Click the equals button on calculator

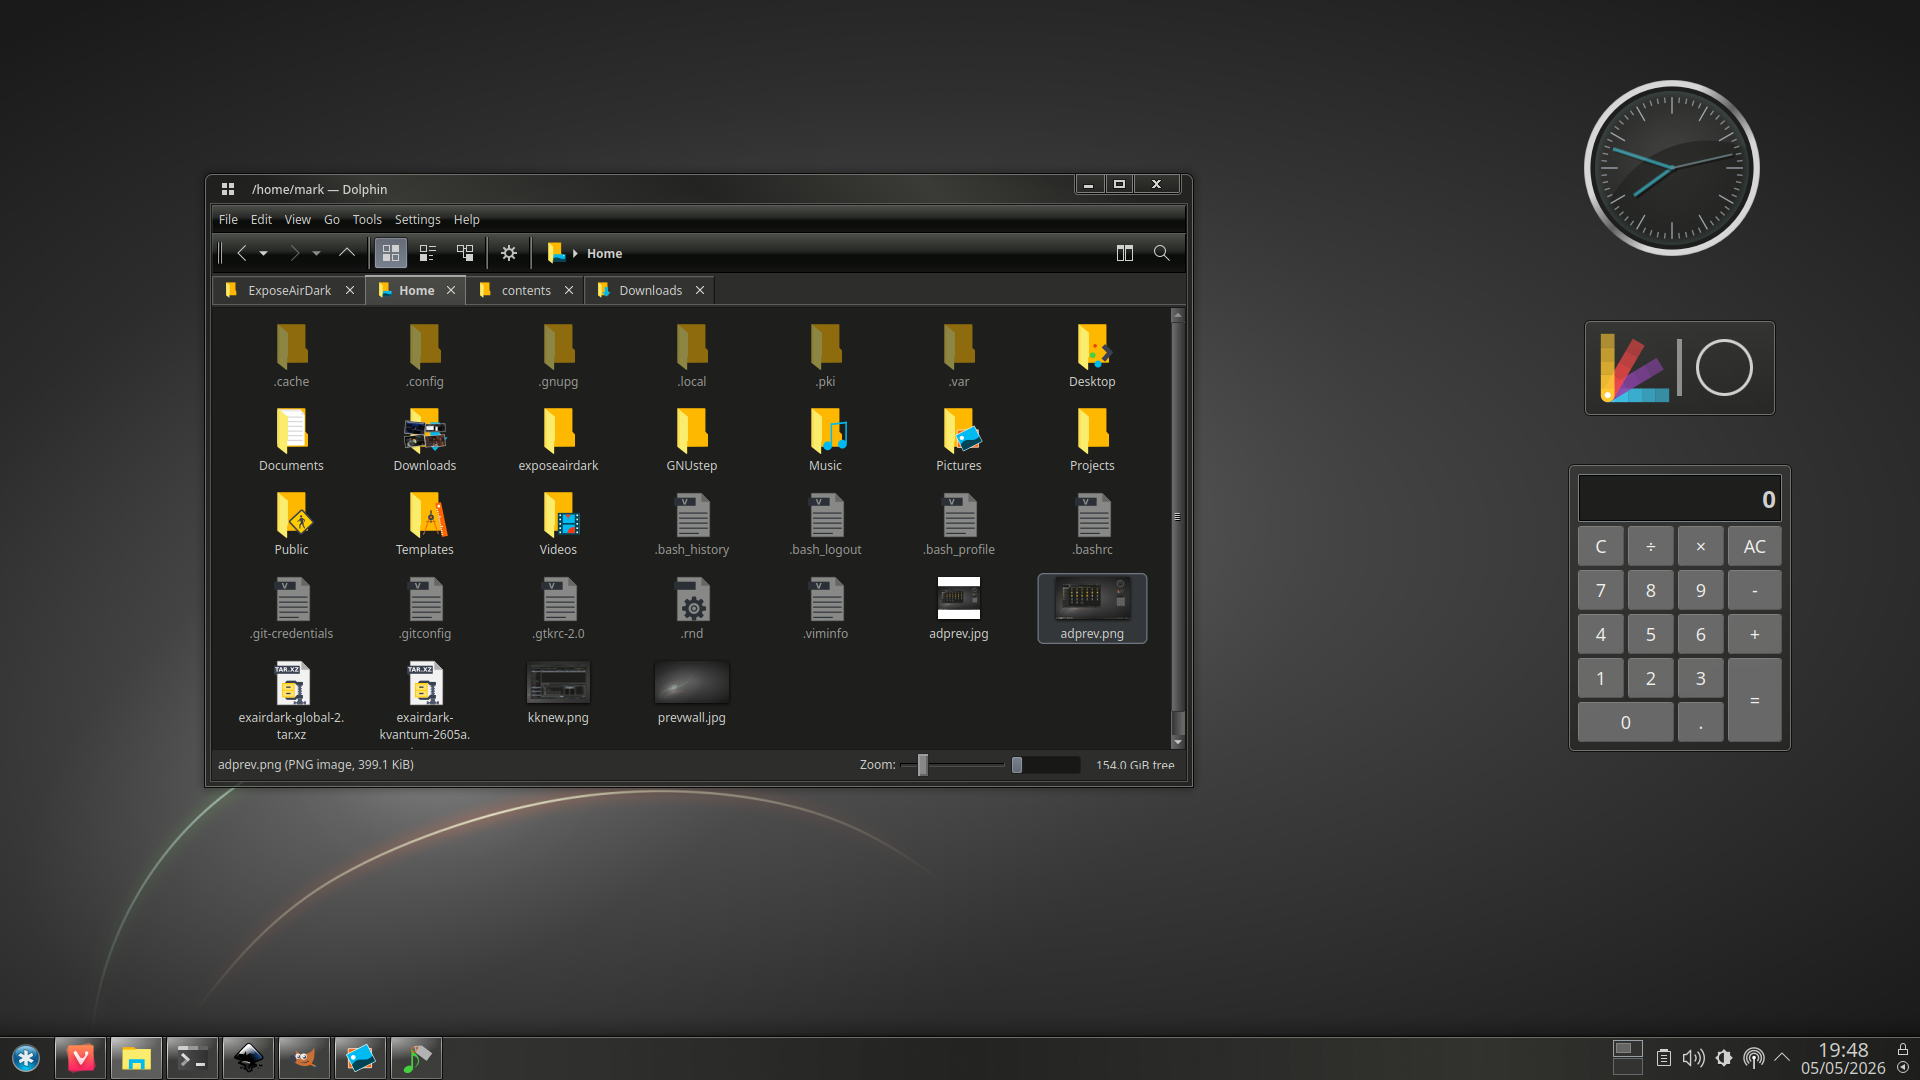point(1755,700)
